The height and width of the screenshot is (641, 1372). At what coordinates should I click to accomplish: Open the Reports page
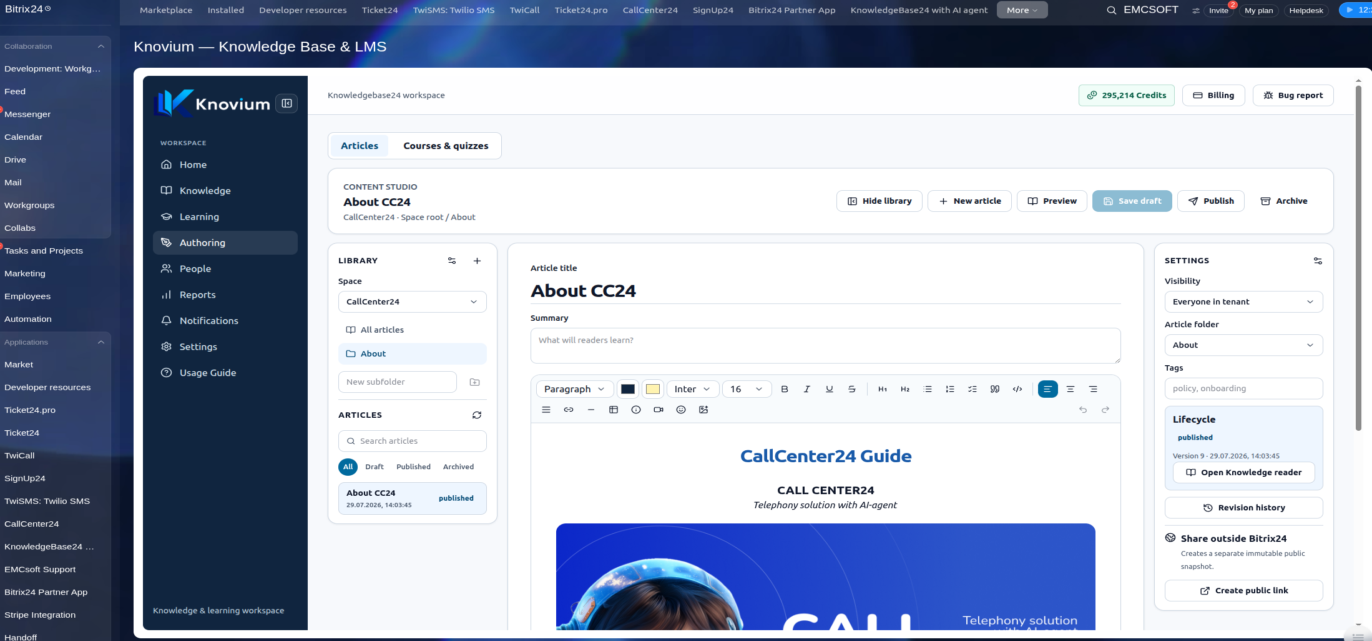[x=225, y=295]
